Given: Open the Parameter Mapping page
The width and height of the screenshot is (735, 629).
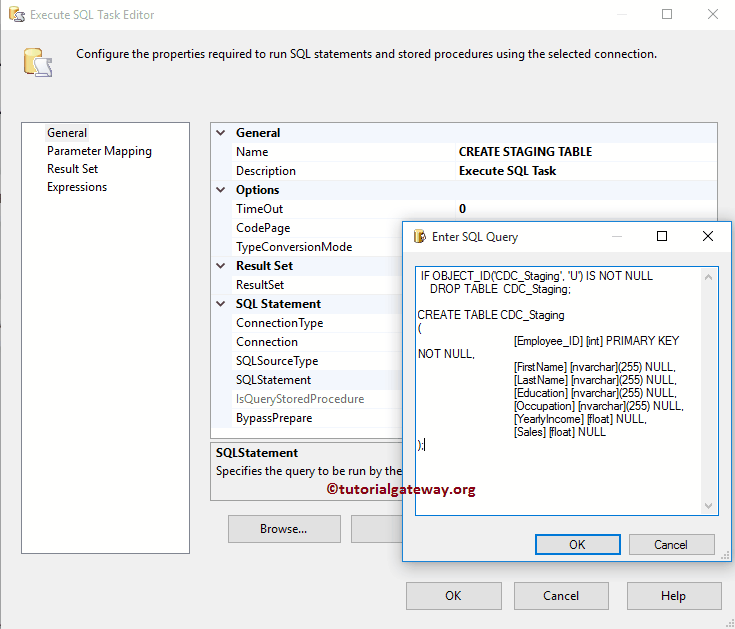Looking at the screenshot, I should pyautogui.click(x=99, y=151).
